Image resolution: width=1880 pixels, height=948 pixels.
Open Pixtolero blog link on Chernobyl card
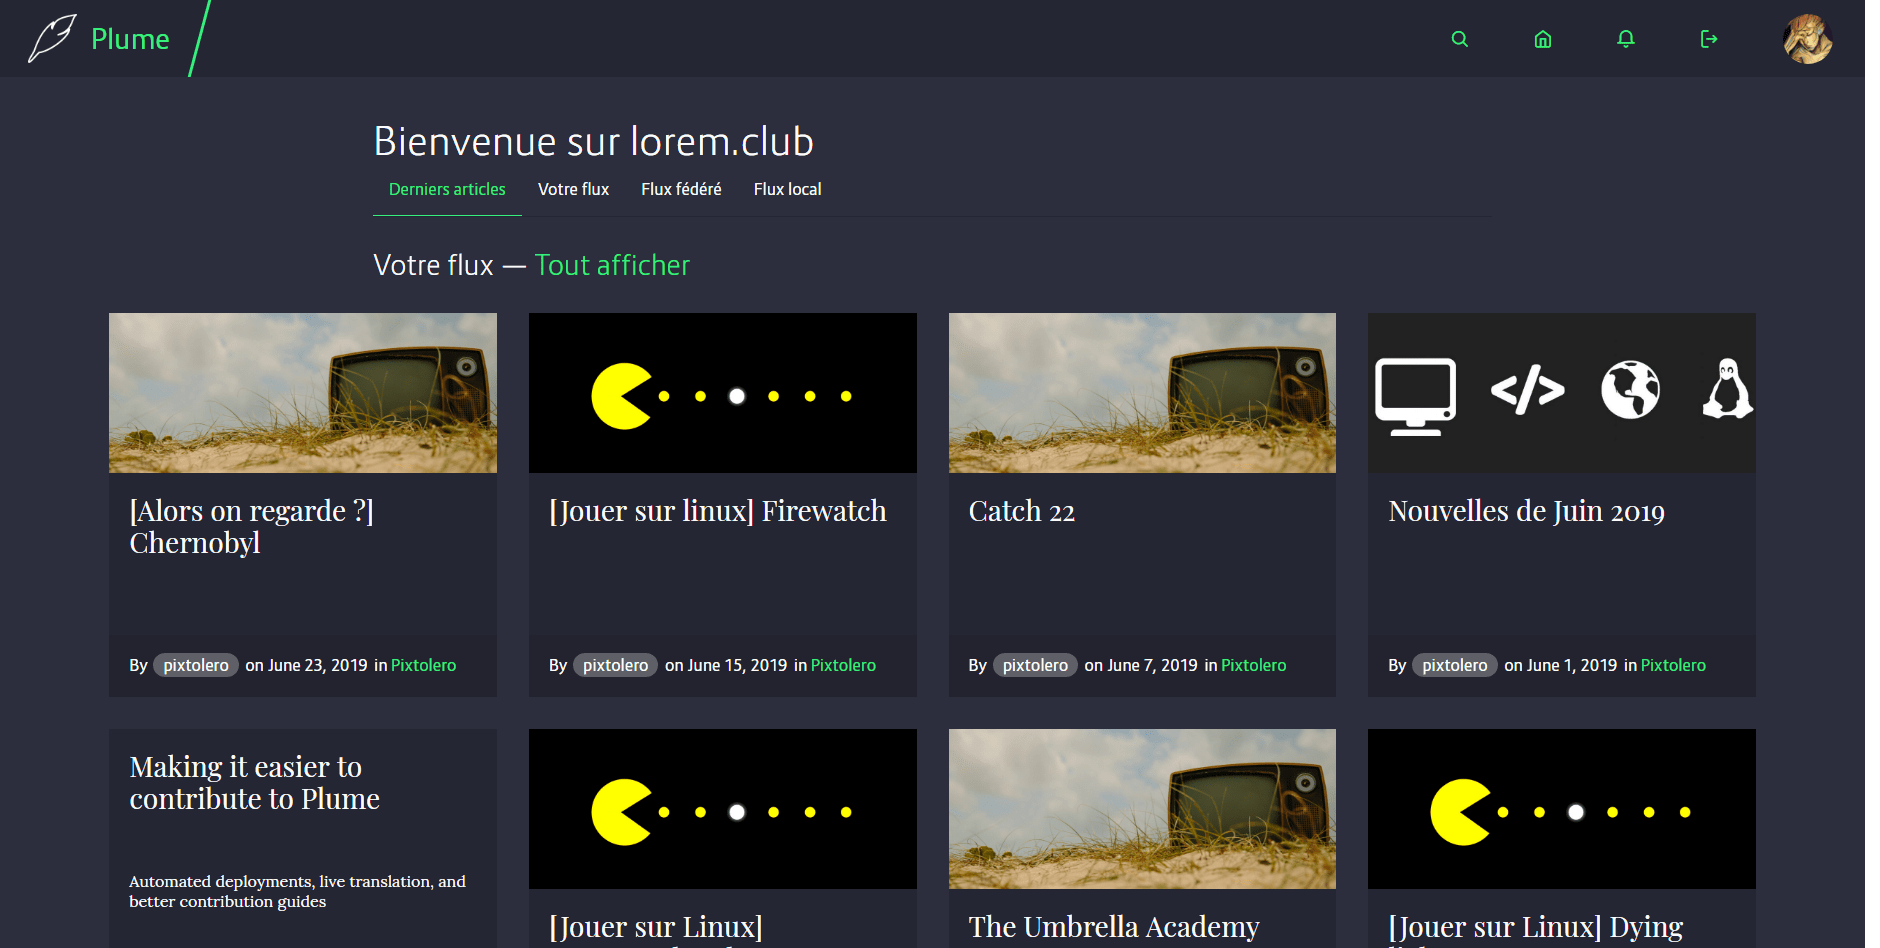coord(423,665)
